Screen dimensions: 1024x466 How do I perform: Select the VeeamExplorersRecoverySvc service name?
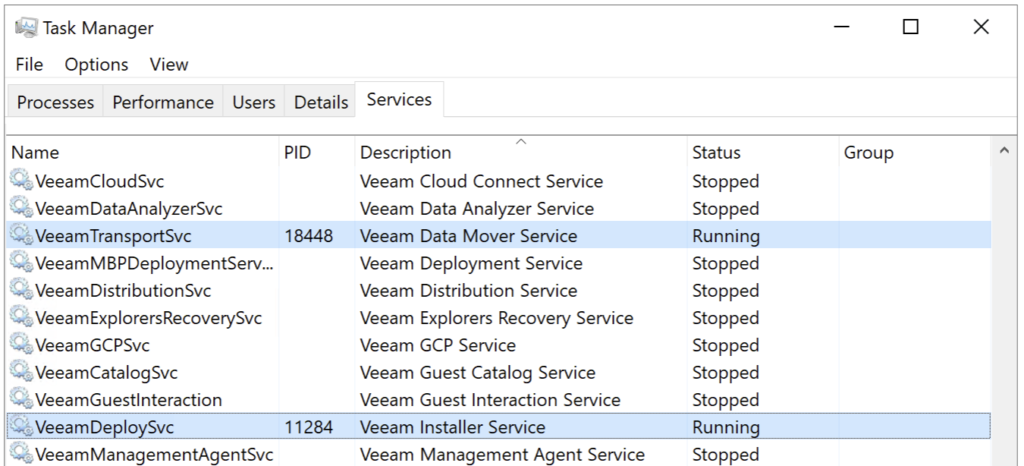pyautogui.click(x=148, y=318)
